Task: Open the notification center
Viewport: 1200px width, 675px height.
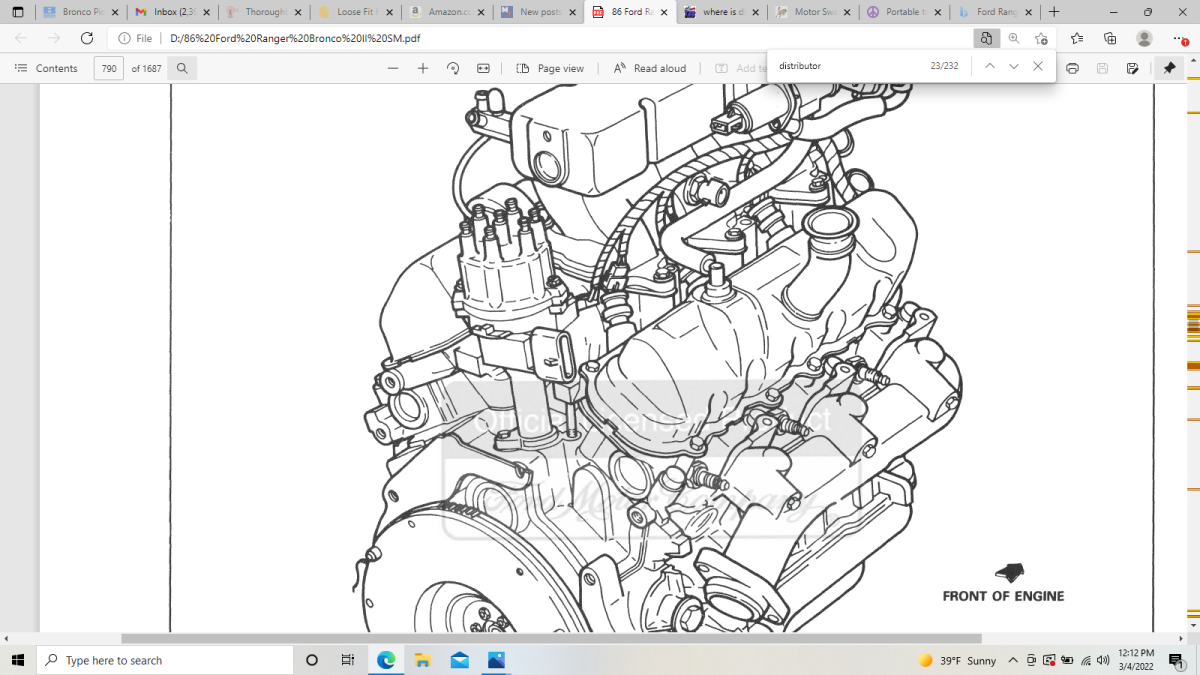Action: (x=1177, y=660)
